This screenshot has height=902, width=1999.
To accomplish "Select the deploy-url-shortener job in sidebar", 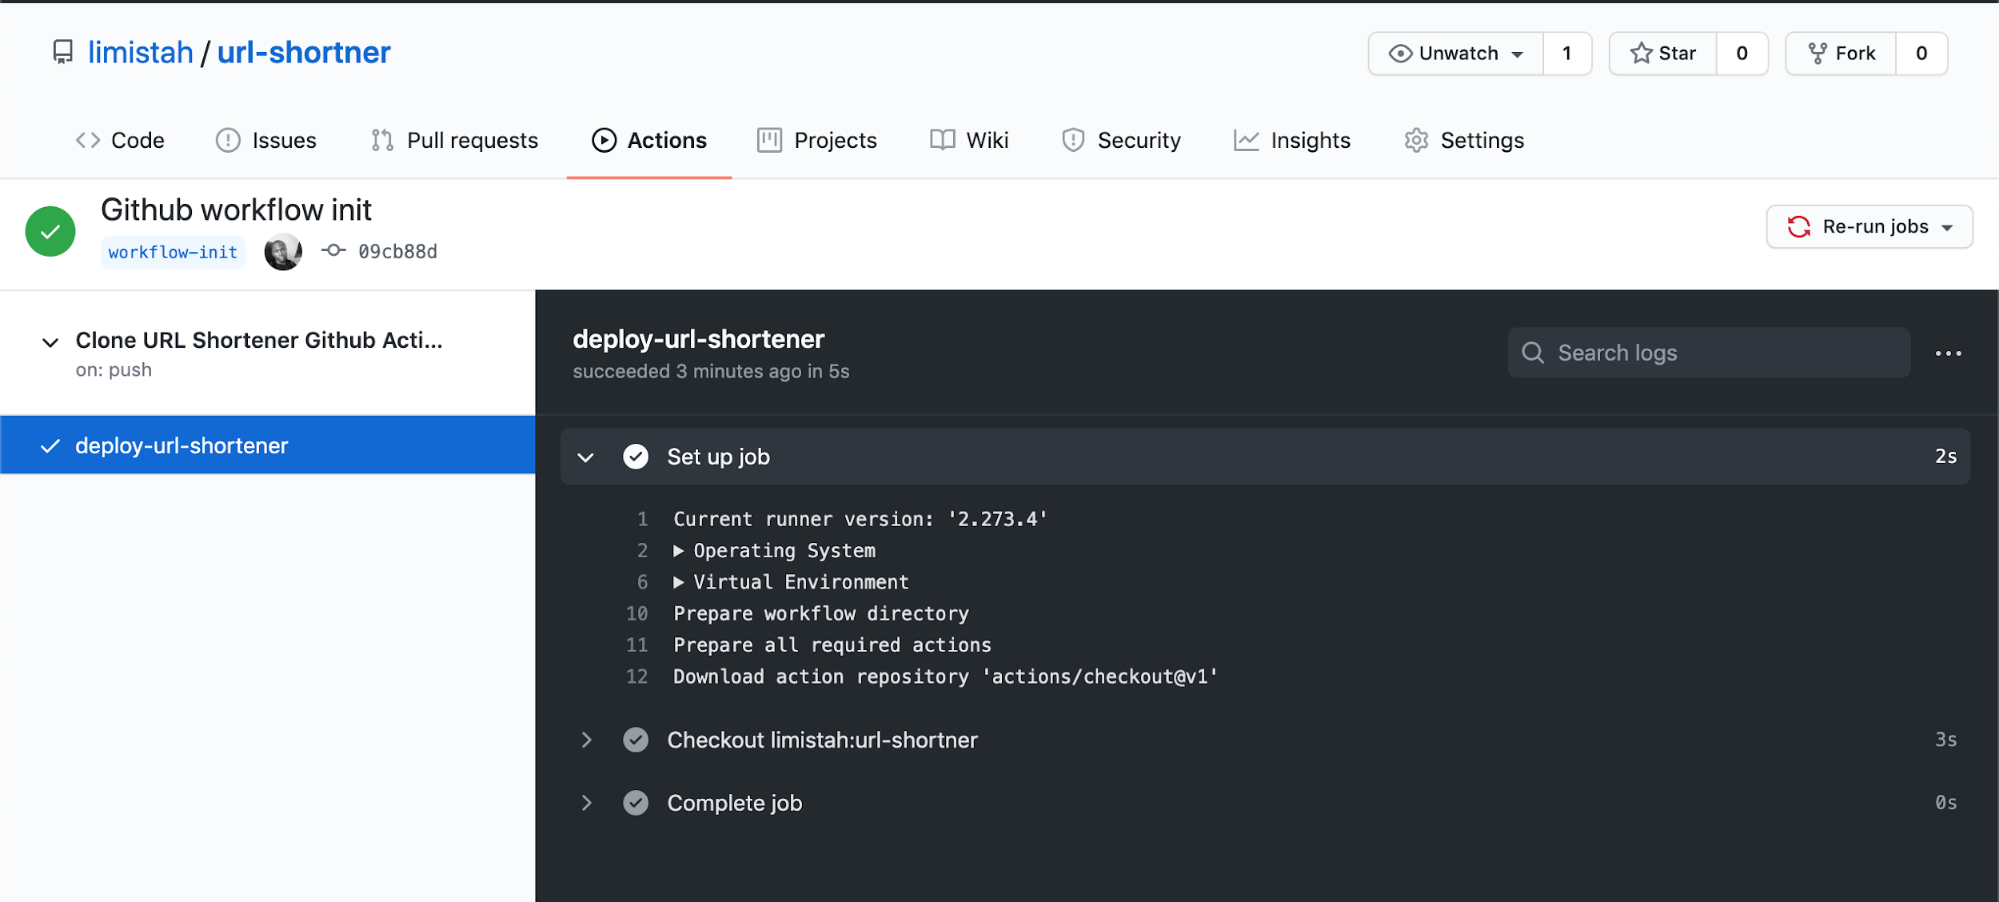I will (268, 445).
